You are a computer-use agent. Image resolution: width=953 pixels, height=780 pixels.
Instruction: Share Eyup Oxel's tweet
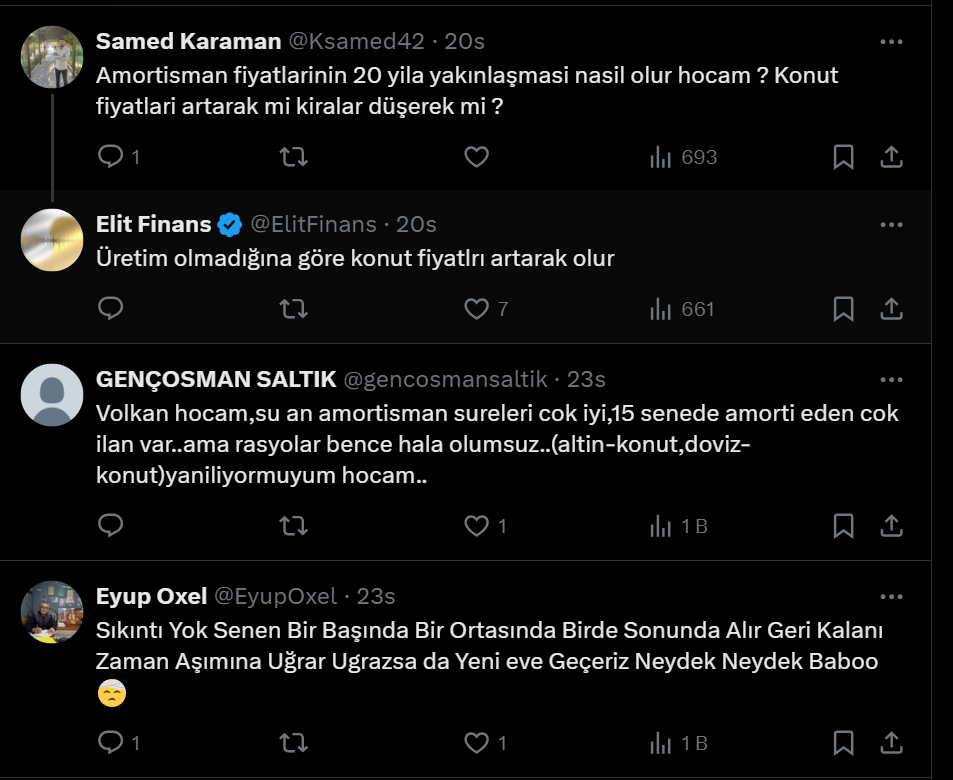coord(891,743)
